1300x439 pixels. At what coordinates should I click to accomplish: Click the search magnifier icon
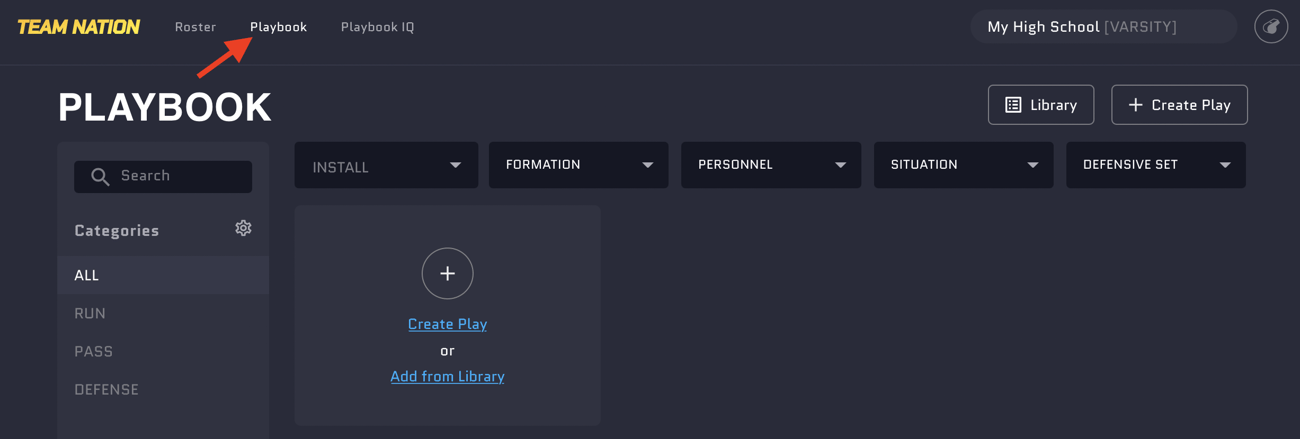(x=100, y=177)
